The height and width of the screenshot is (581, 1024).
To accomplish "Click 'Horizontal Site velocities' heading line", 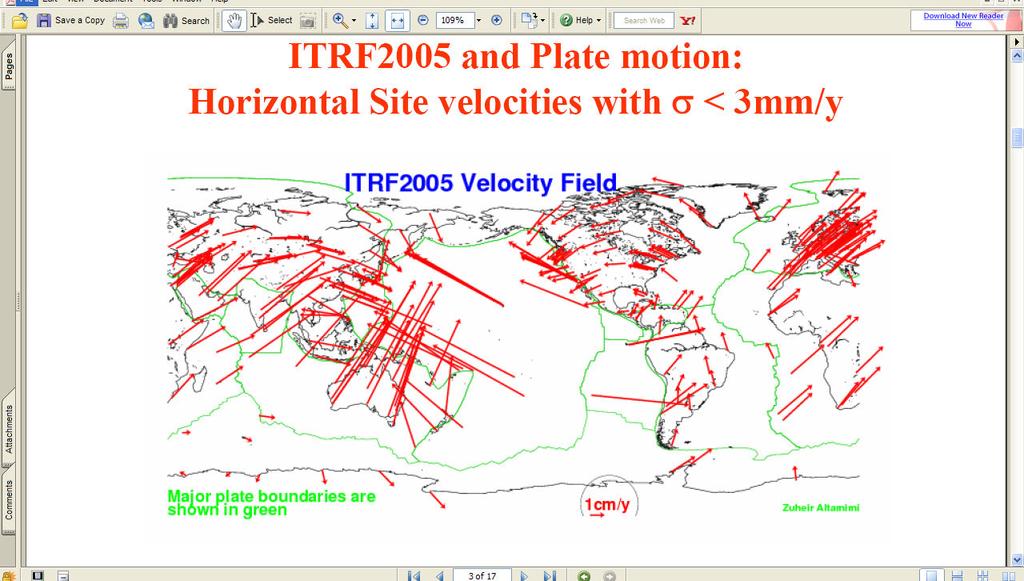I will pos(515,102).
